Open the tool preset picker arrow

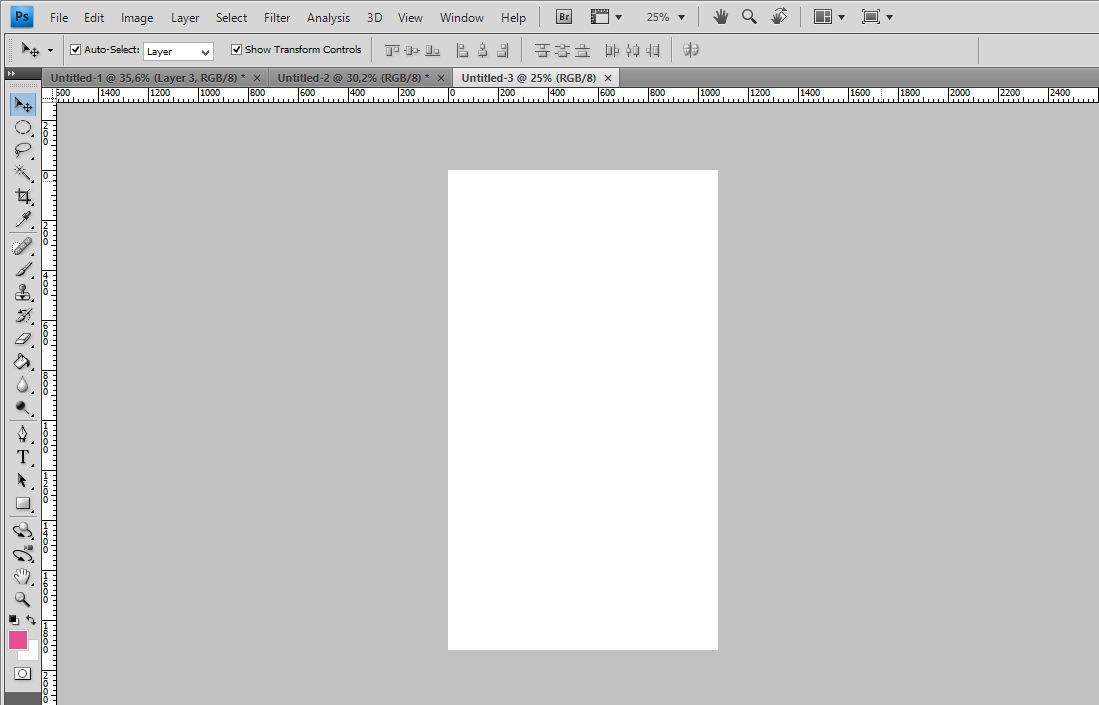(x=50, y=50)
